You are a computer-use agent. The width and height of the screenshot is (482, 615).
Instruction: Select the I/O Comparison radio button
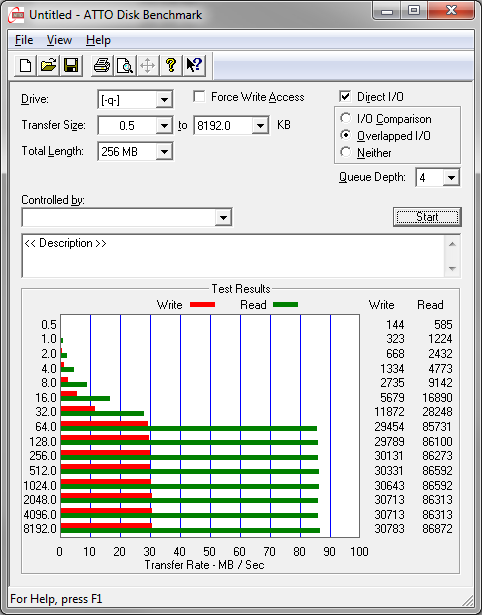pos(346,118)
